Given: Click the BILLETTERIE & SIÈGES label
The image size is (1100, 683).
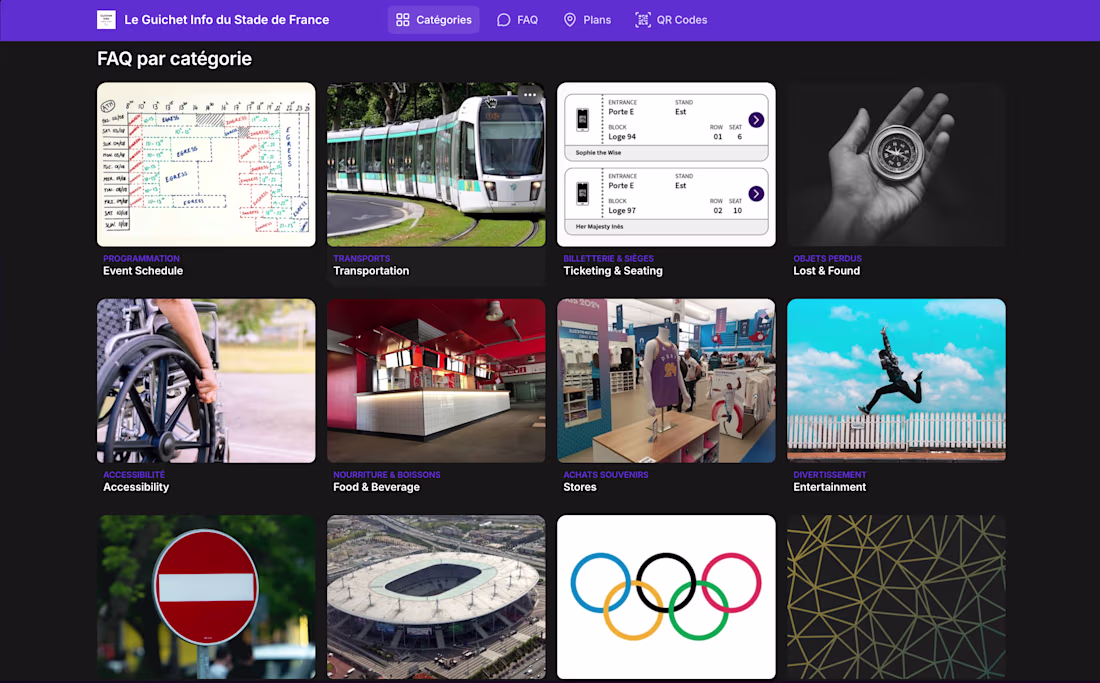Looking at the screenshot, I should click(x=608, y=258).
